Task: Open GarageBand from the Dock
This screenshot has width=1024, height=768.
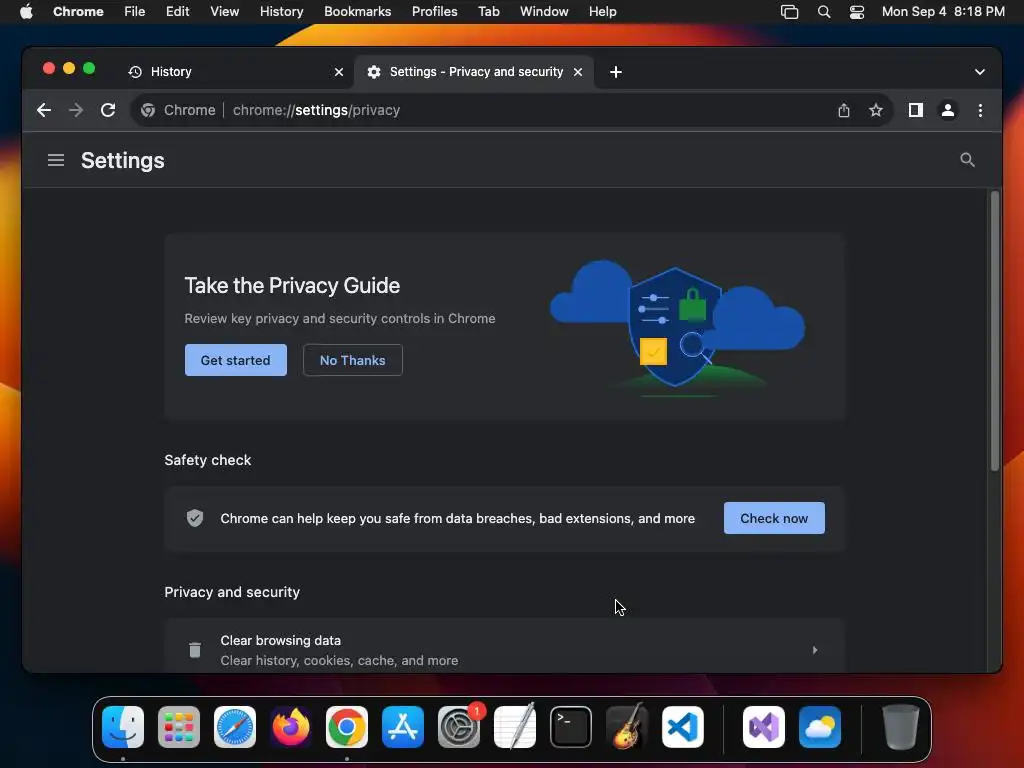Action: (x=627, y=727)
